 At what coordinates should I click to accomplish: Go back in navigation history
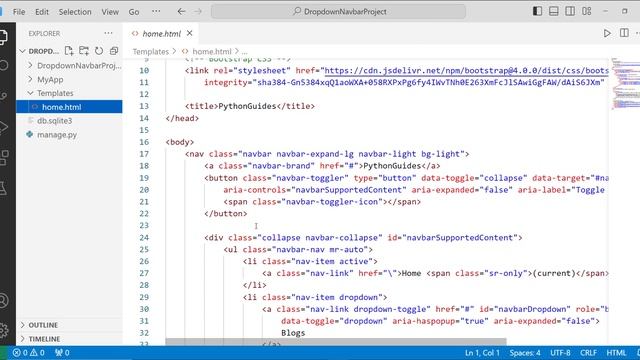click(x=181, y=11)
